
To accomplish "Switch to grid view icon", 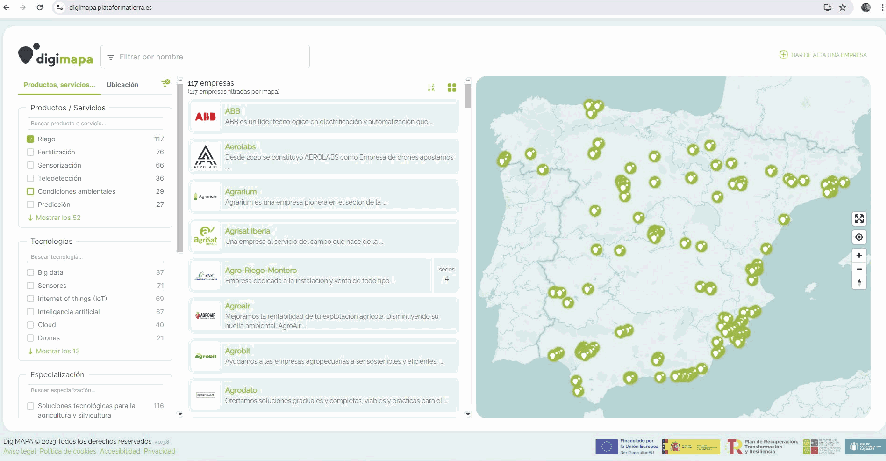I will pos(452,88).
